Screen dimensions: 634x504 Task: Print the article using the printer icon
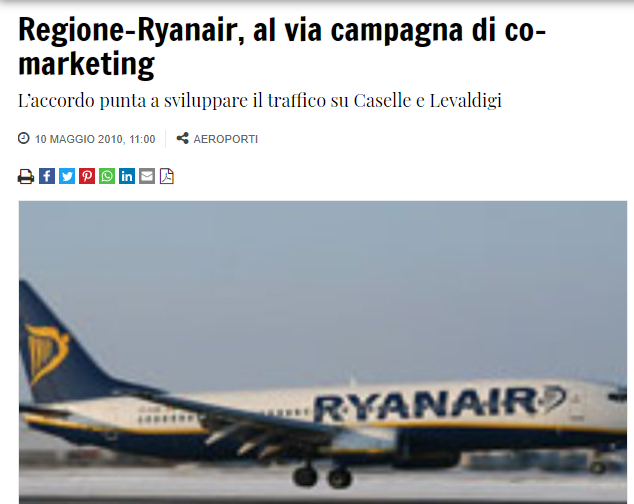pyautogui.click(x=26, y=176)
